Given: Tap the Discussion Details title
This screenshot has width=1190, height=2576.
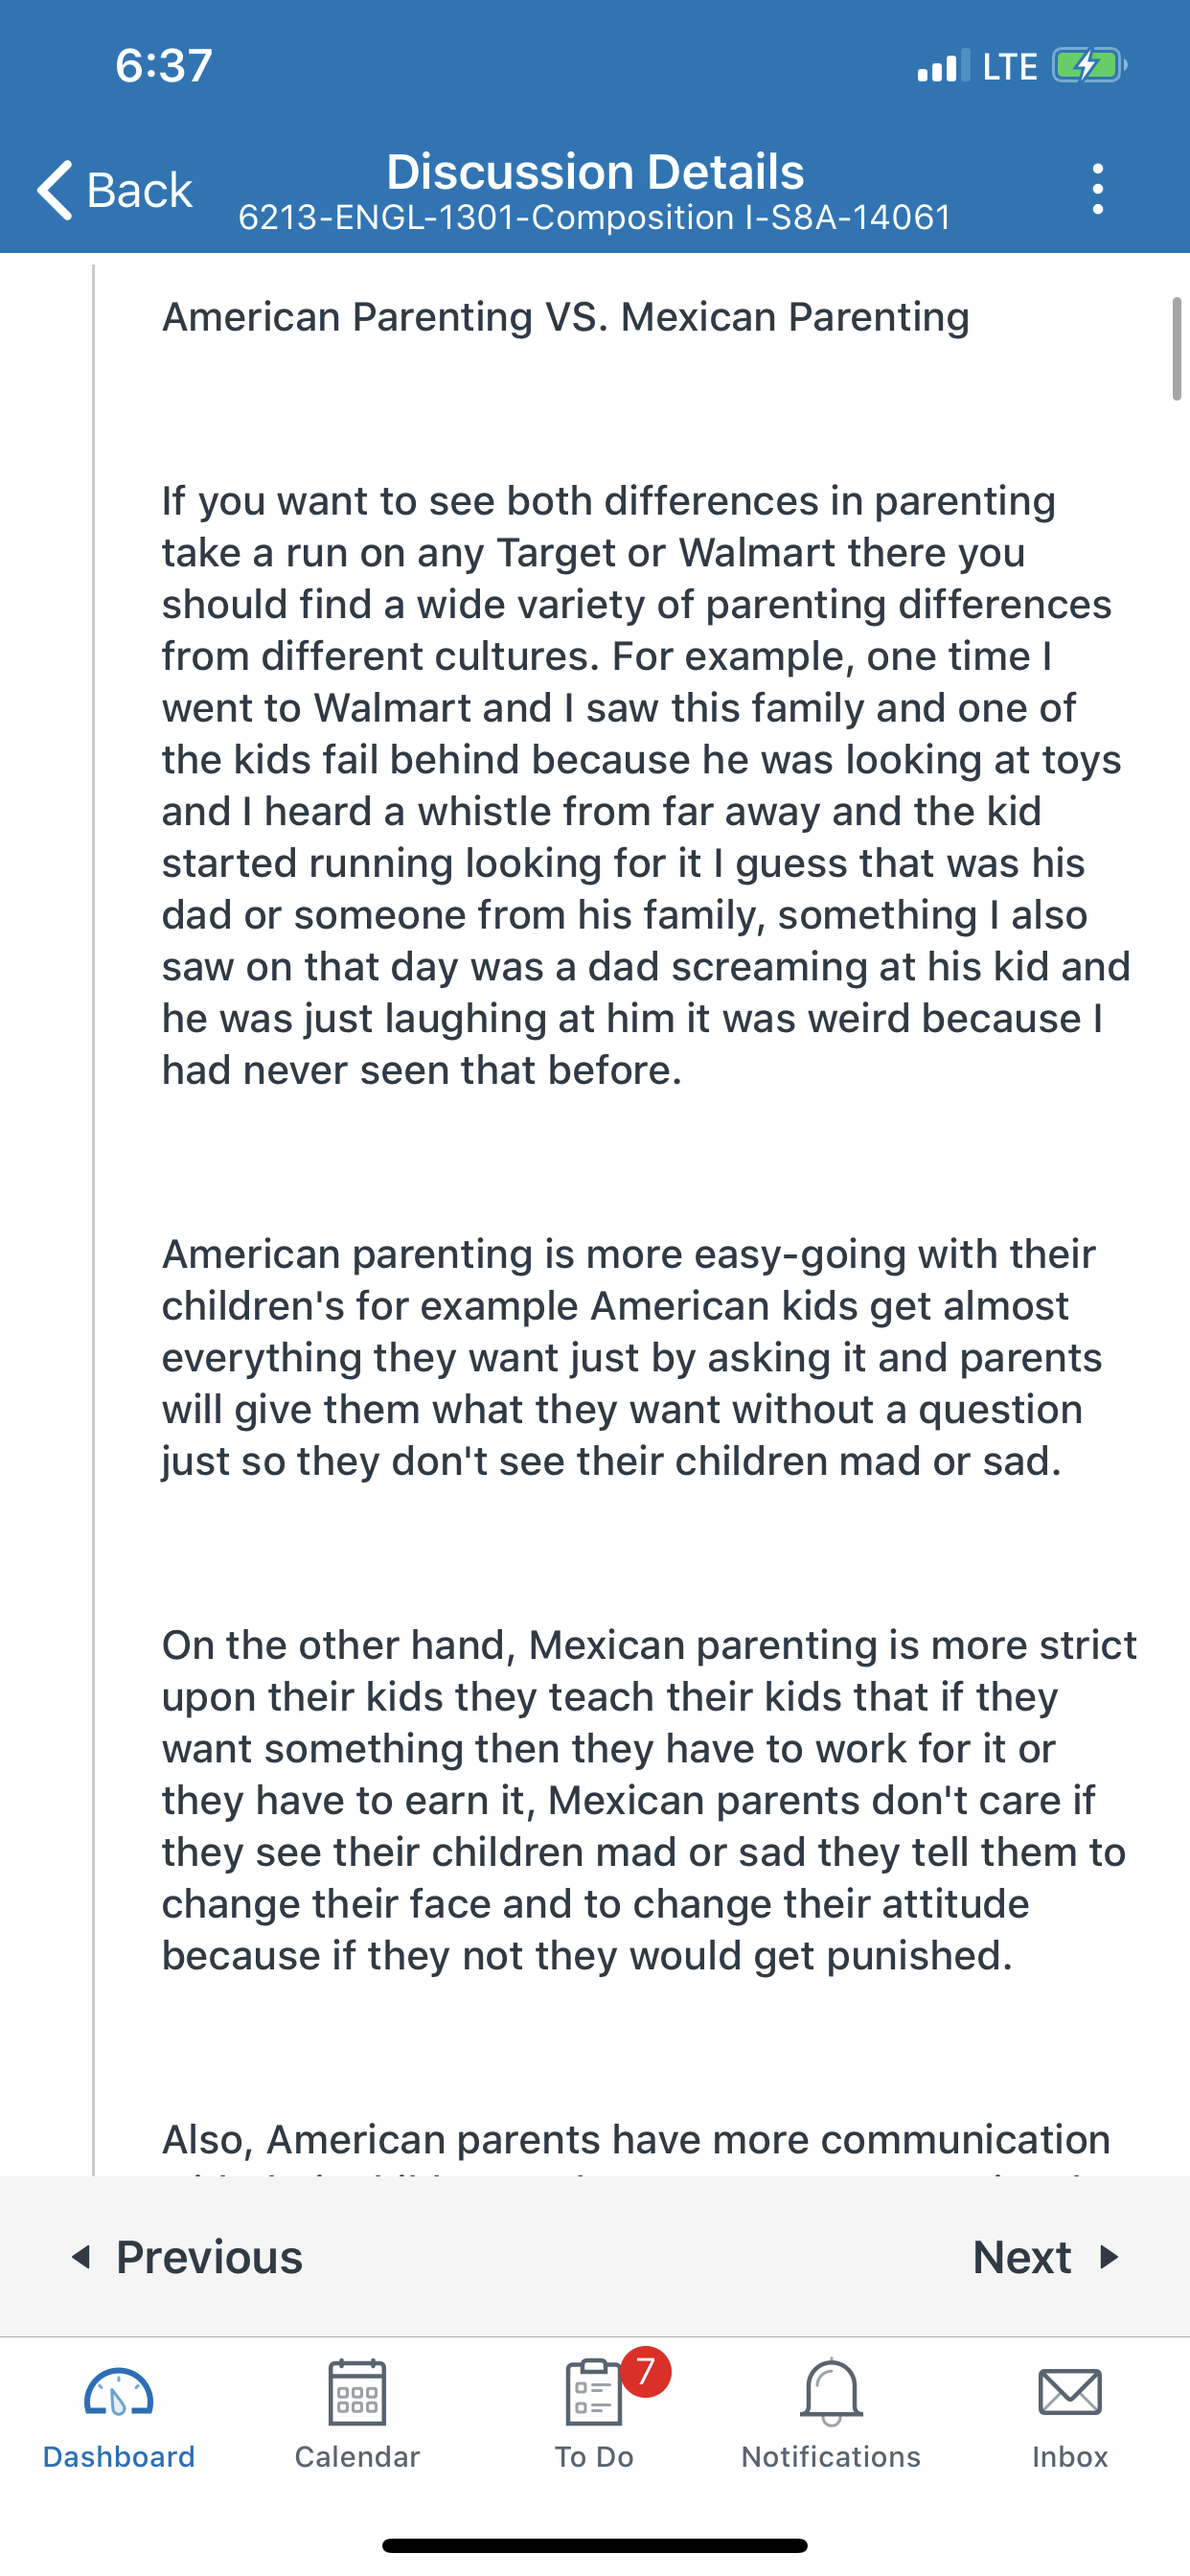Looking at the screenshot, I should [595, 171].
